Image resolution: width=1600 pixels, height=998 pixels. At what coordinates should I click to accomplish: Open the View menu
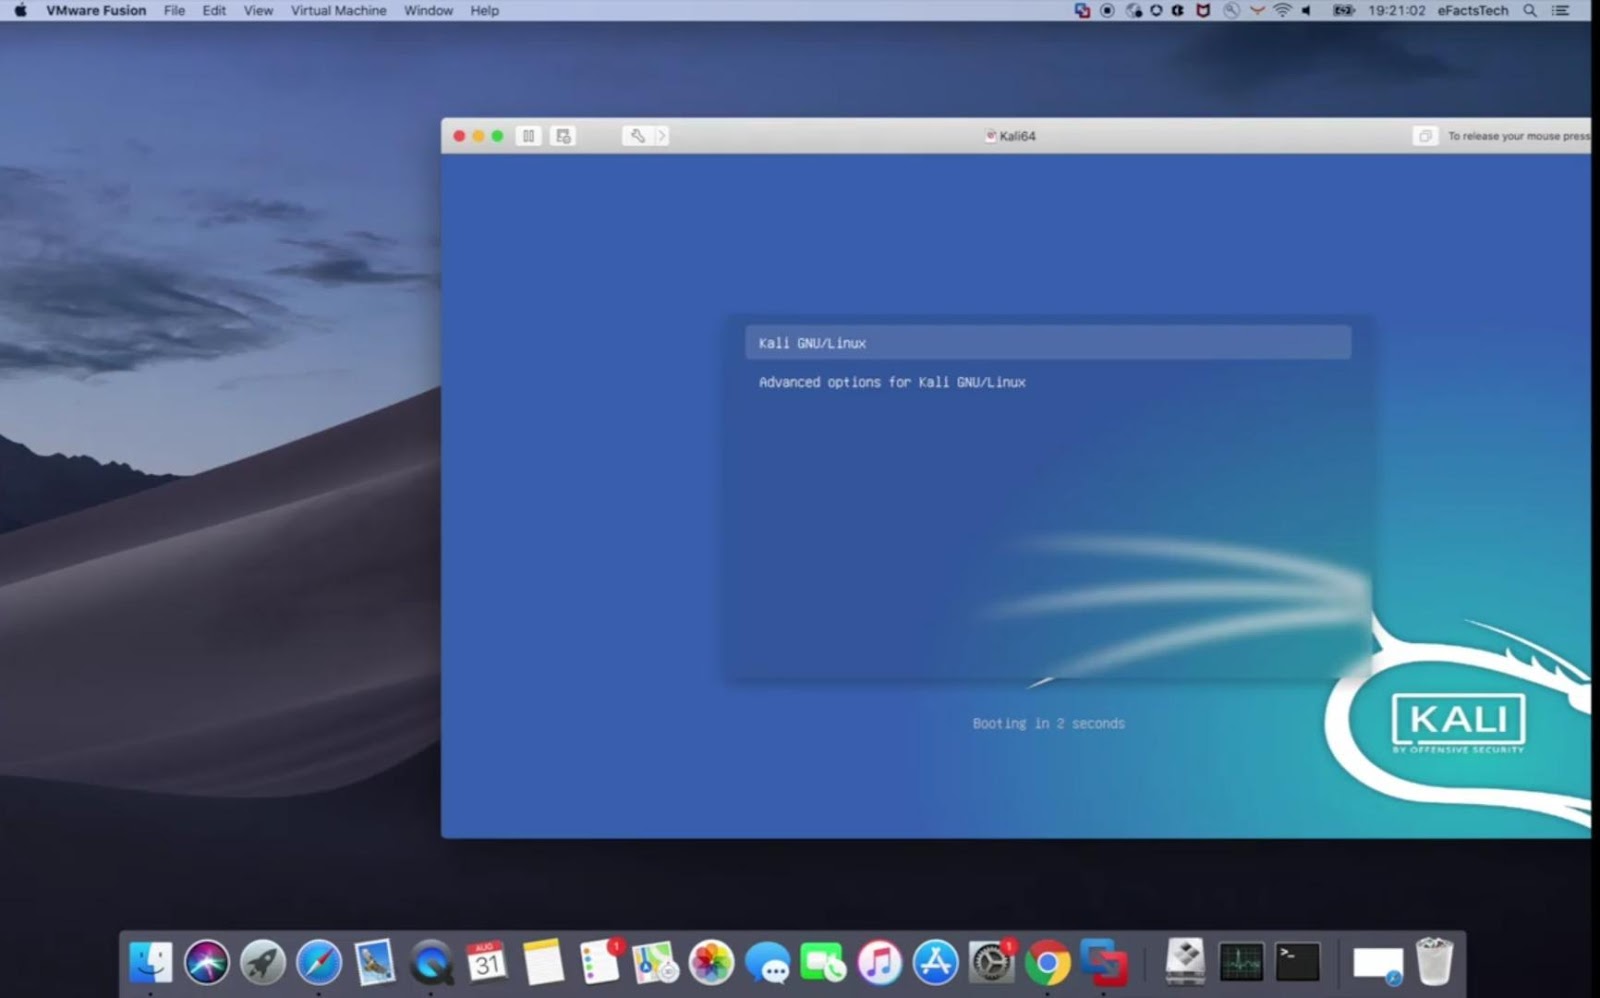click(x=258, y=10)
